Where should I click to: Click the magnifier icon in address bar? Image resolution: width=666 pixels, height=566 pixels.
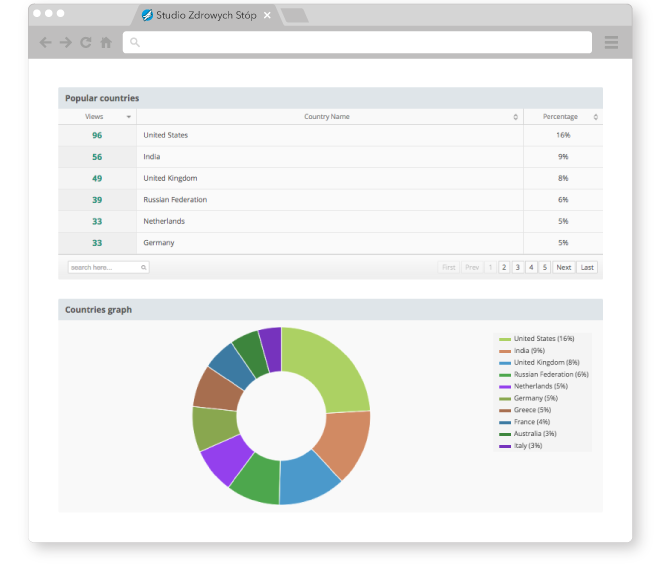tap(135, 42)
